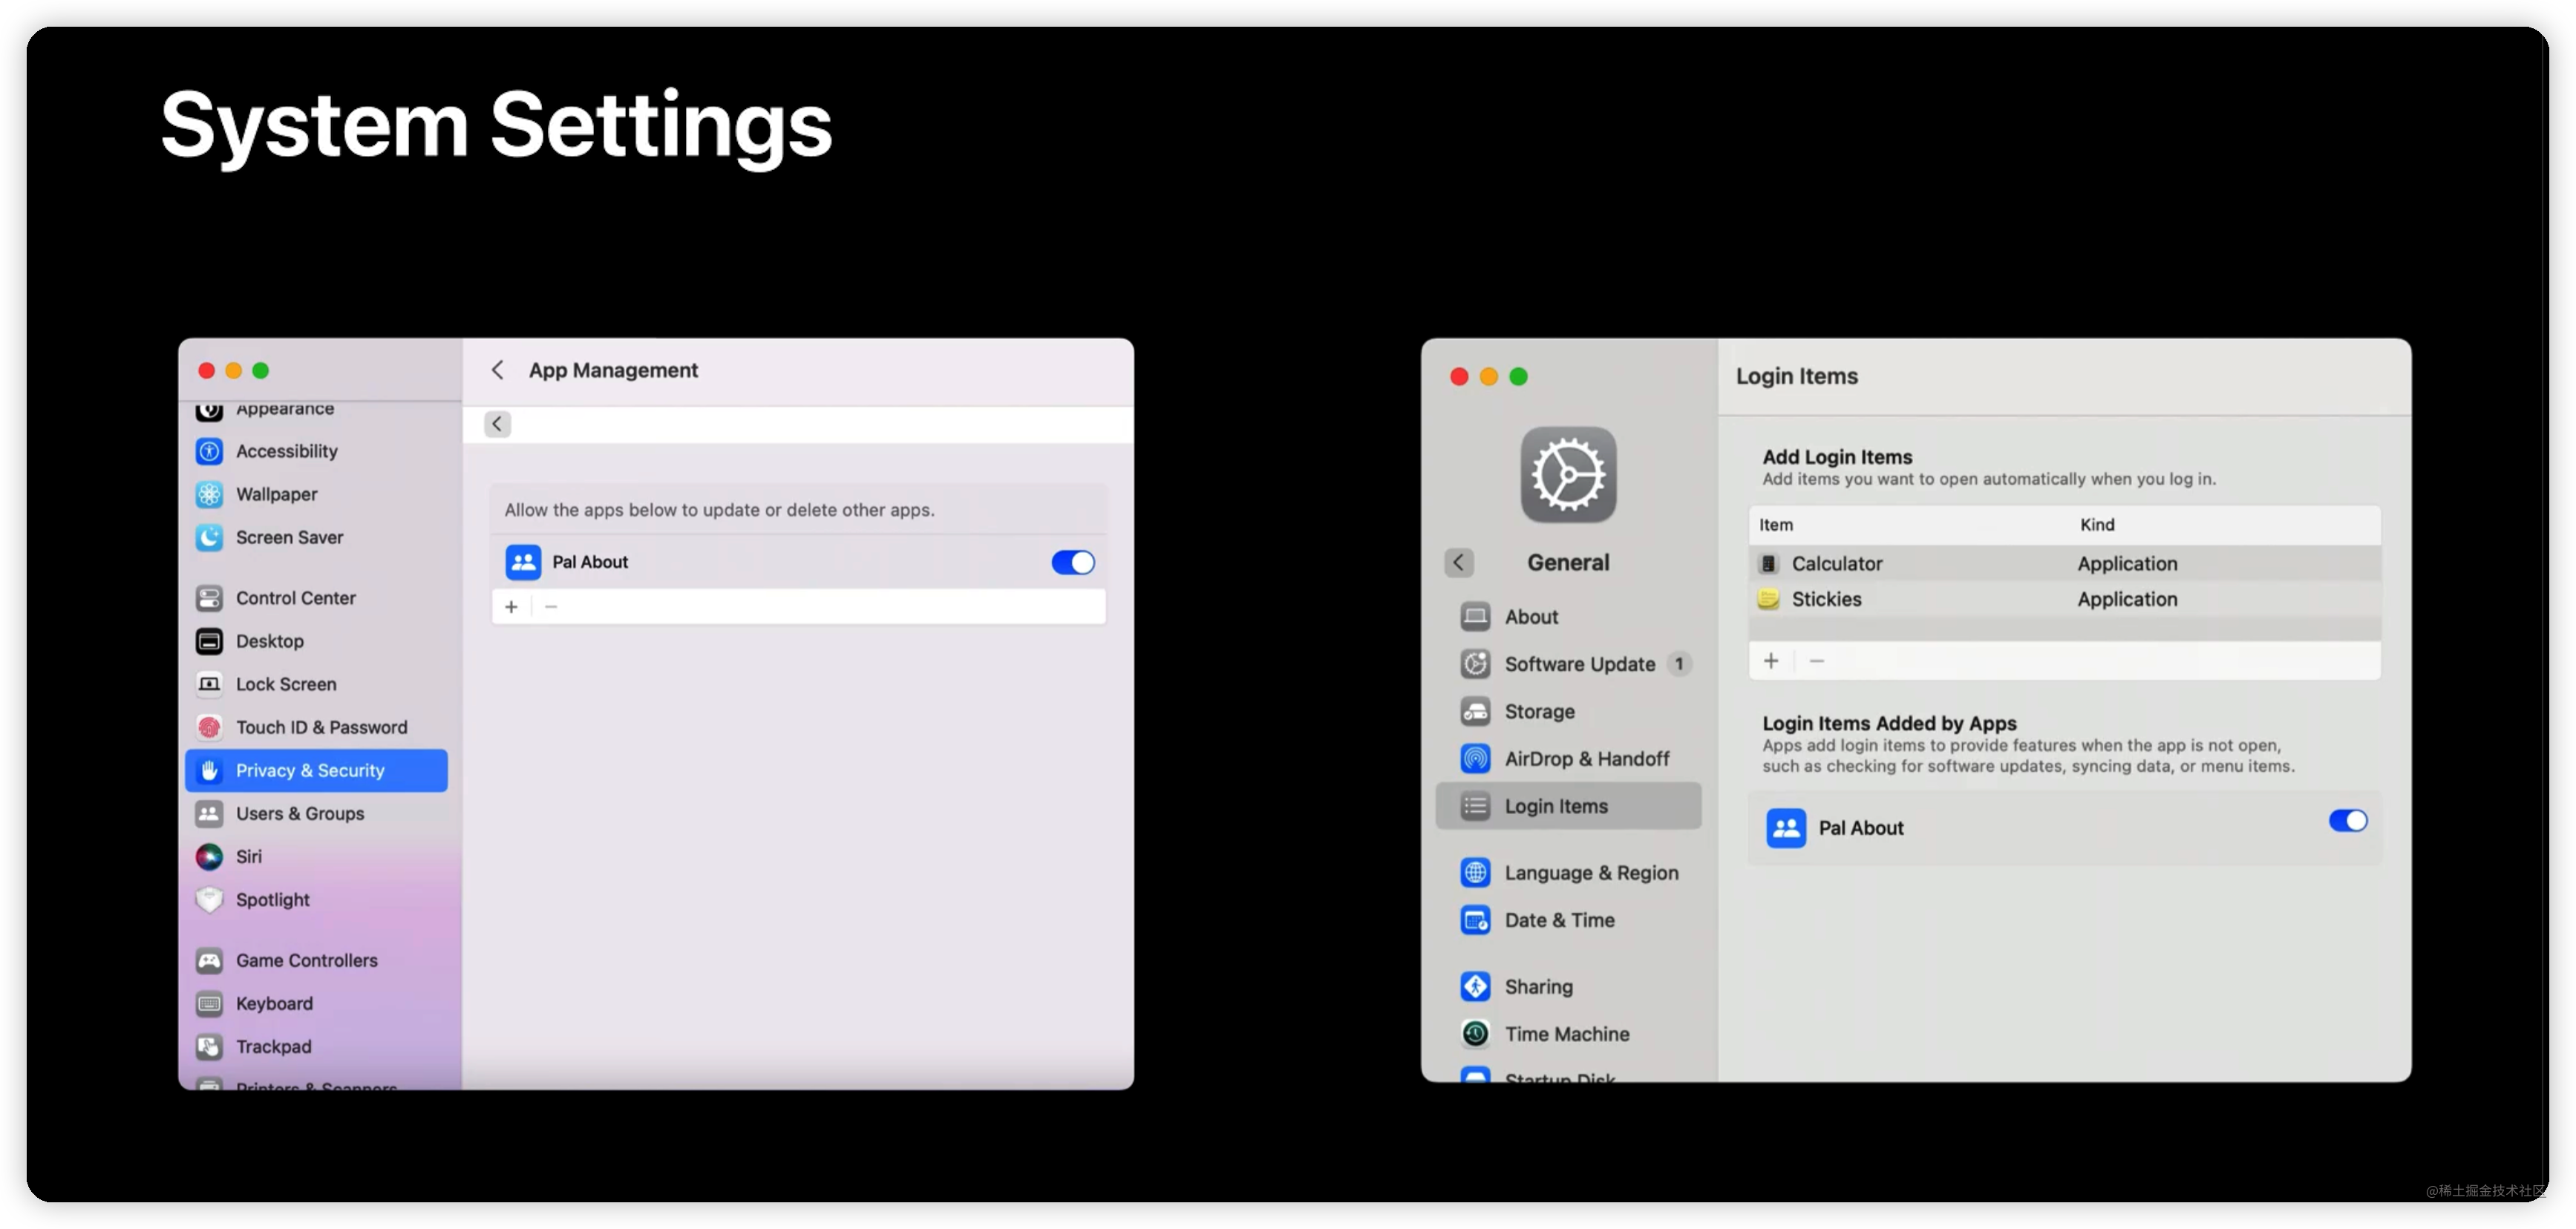This screenshot has height=1229, width=2576.
Task: Open Users & Groups settings
Action: click(300, 813)
